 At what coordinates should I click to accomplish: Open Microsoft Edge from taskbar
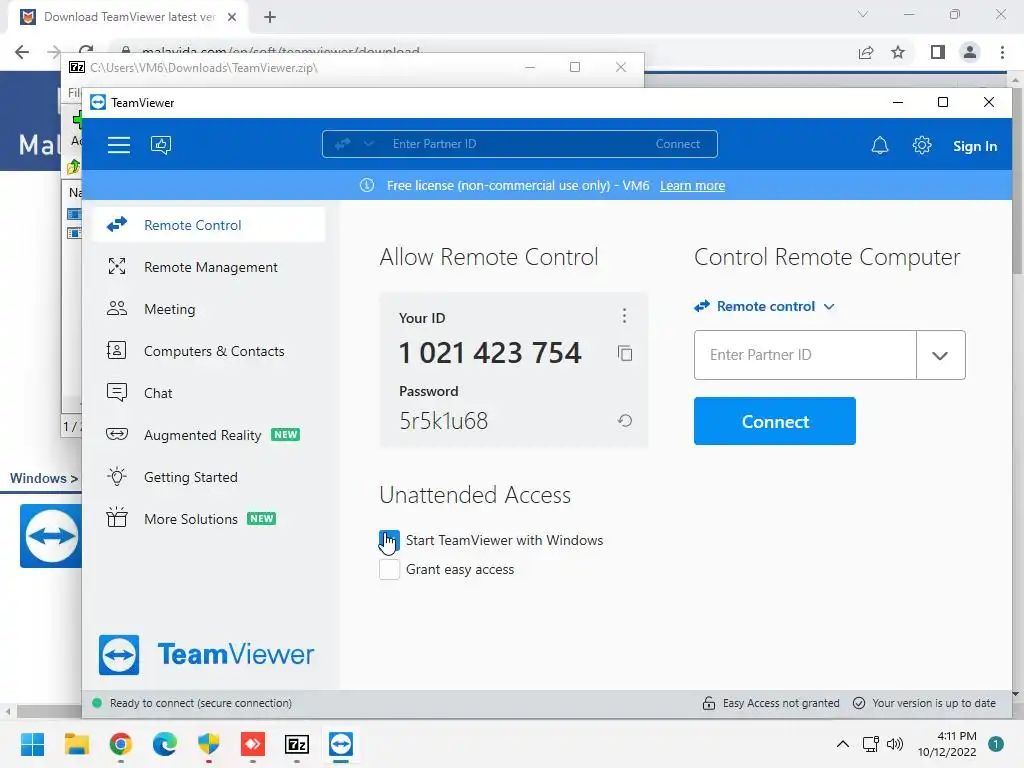(165, 744)
